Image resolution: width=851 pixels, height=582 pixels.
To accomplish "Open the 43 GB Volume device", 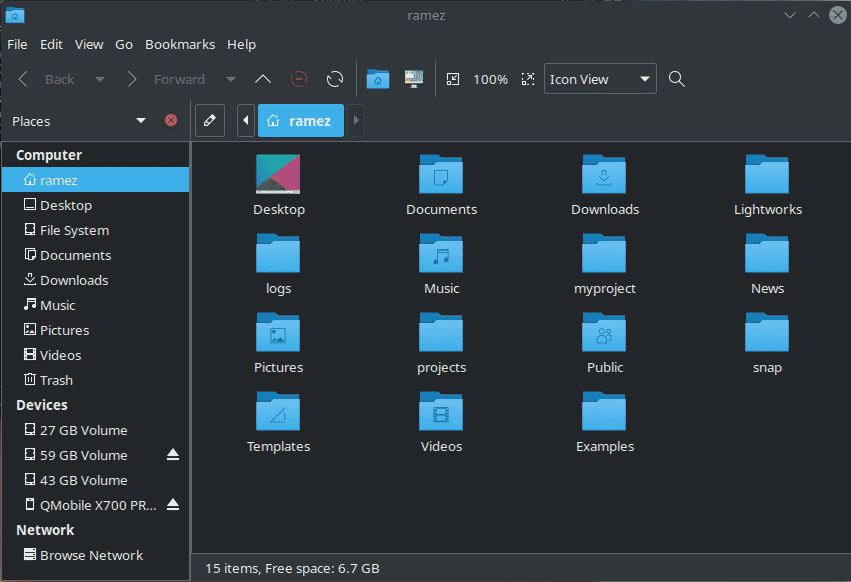I will tap(96, 480).
